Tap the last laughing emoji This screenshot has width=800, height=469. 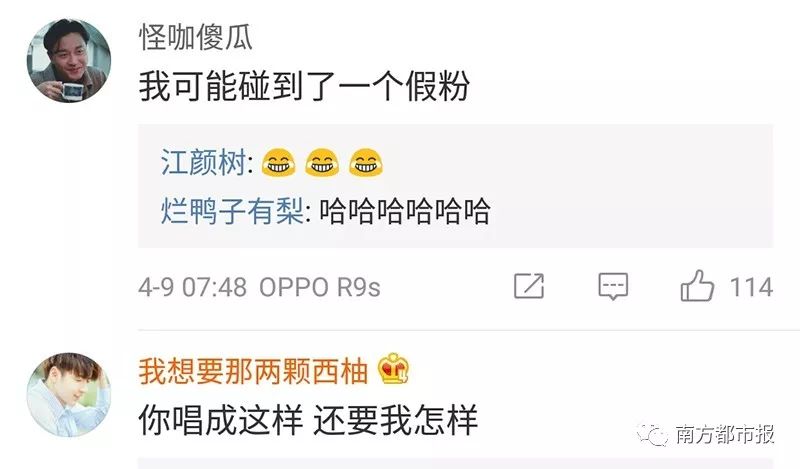pyautogui.click(x=366, y=162)
